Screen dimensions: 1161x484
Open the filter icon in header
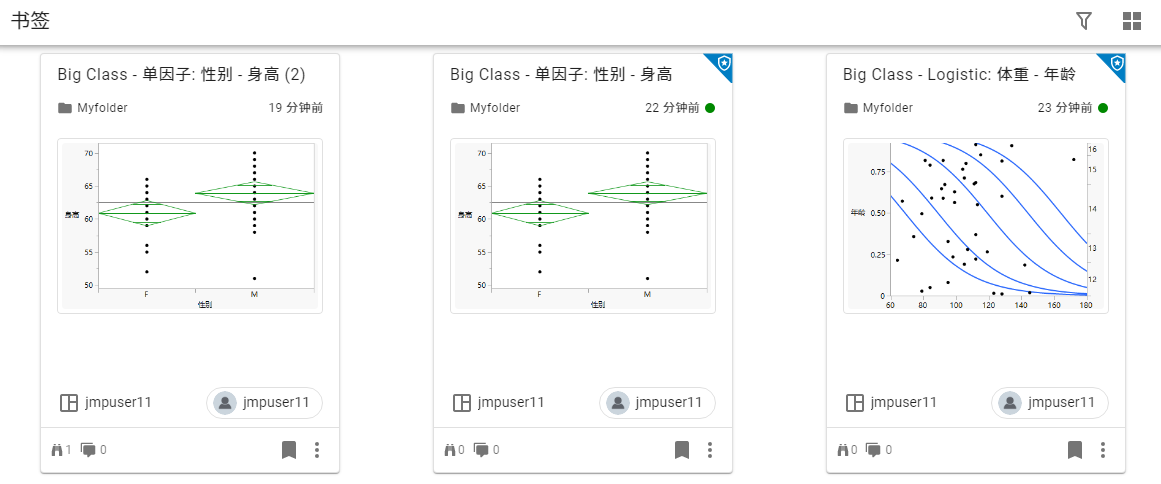click(x=1084, y=21)
